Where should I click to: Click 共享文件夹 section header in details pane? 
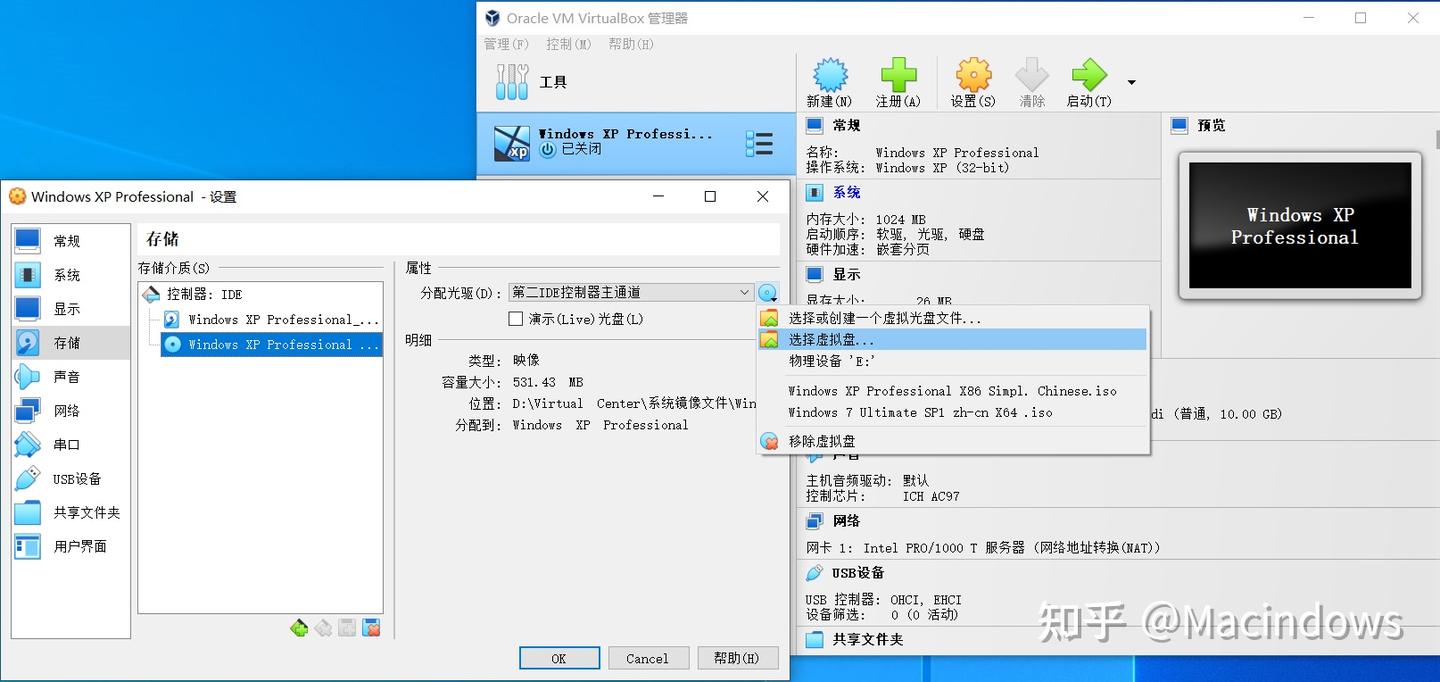pos(867,639)
